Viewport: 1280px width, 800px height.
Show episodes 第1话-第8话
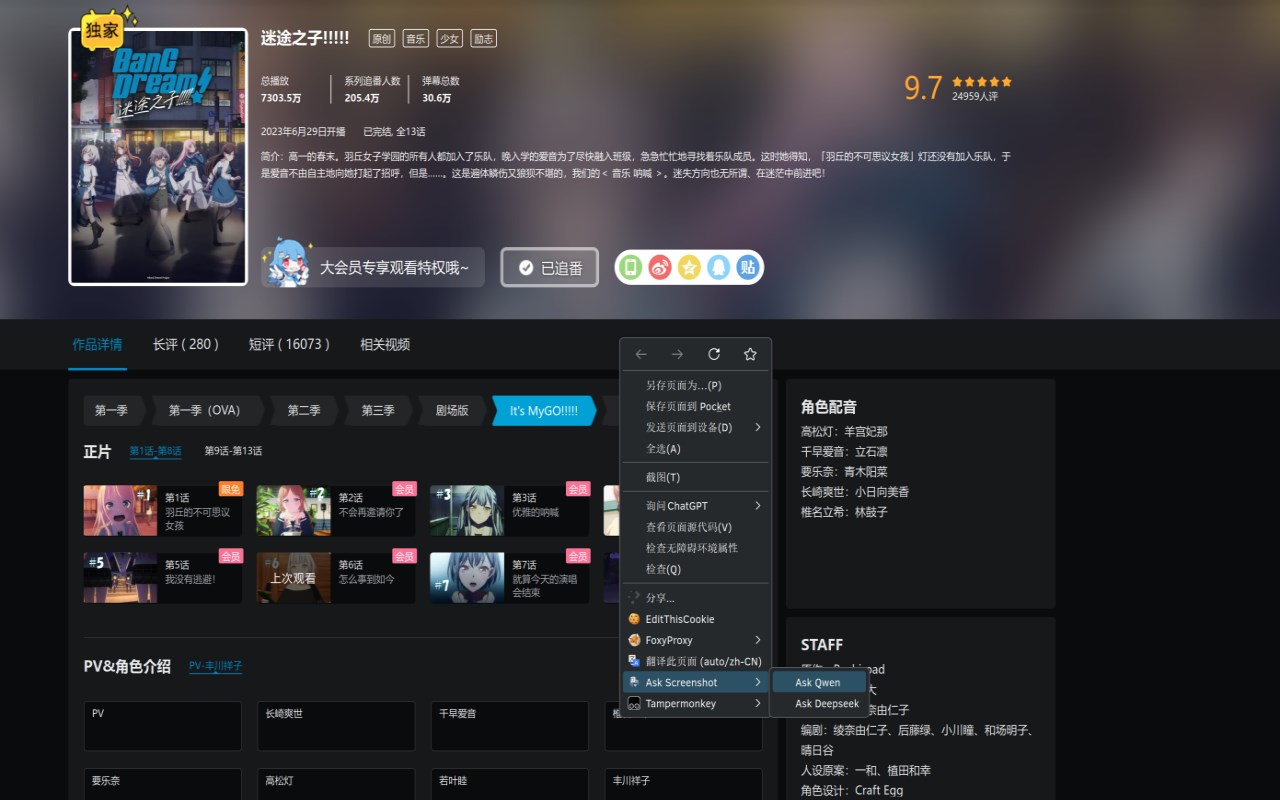click(155, 451)
